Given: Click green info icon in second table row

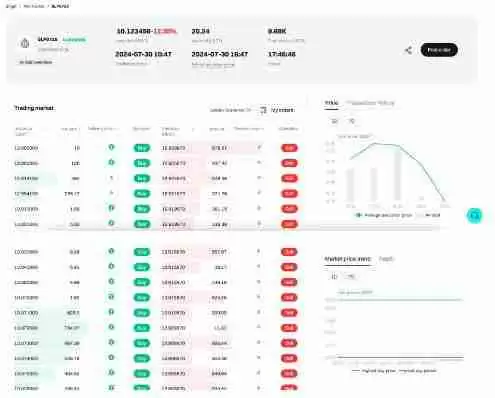Looking at the screenshot, I should pyautogui.click(x=111, y=162).
